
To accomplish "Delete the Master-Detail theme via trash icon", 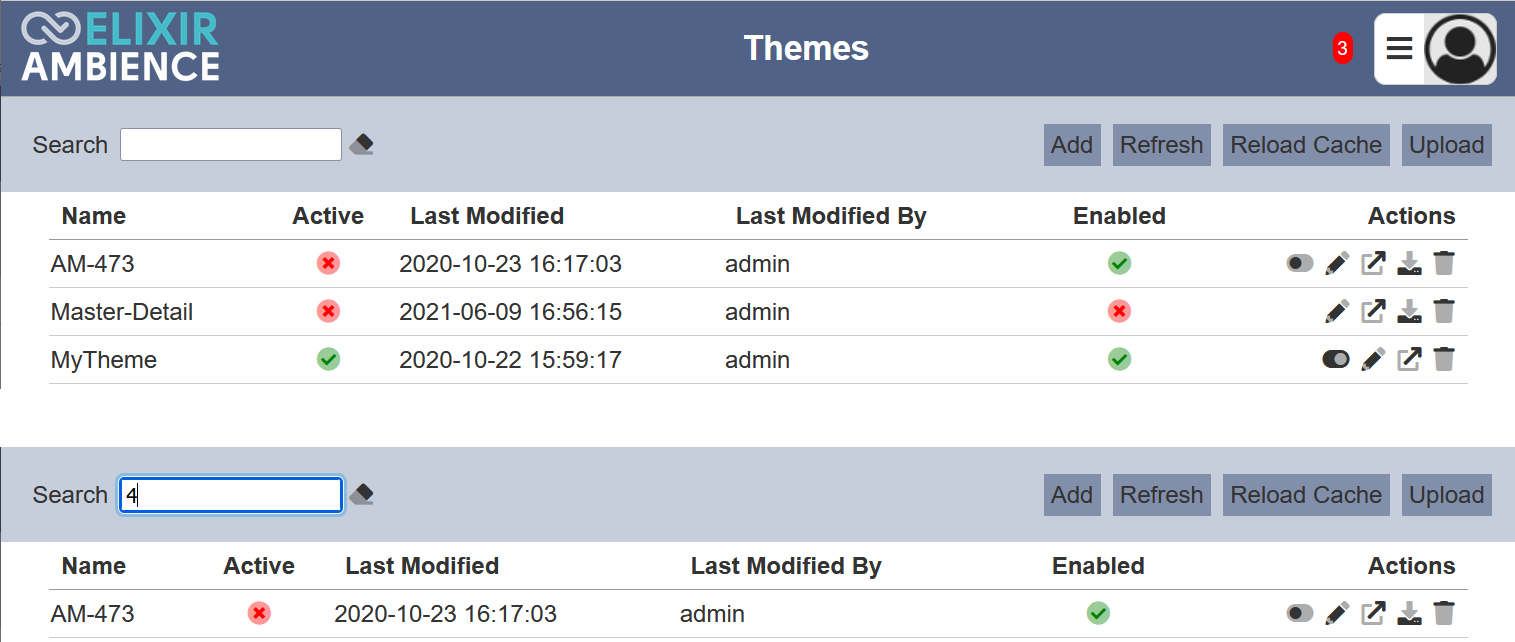I will pos(1444,312).
